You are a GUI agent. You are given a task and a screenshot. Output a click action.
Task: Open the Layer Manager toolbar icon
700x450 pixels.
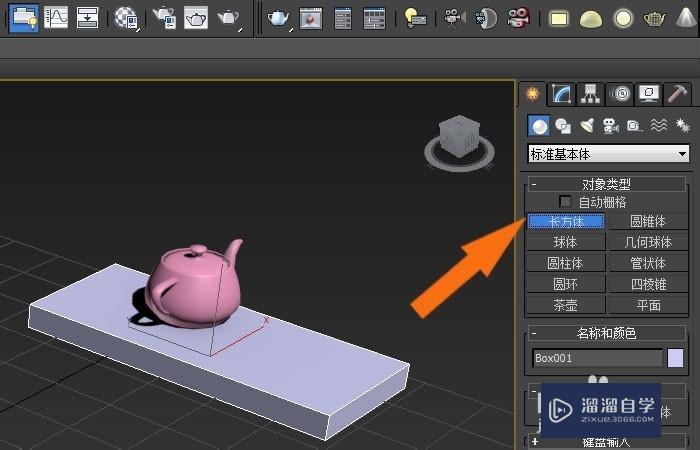[x=24, y=17]
